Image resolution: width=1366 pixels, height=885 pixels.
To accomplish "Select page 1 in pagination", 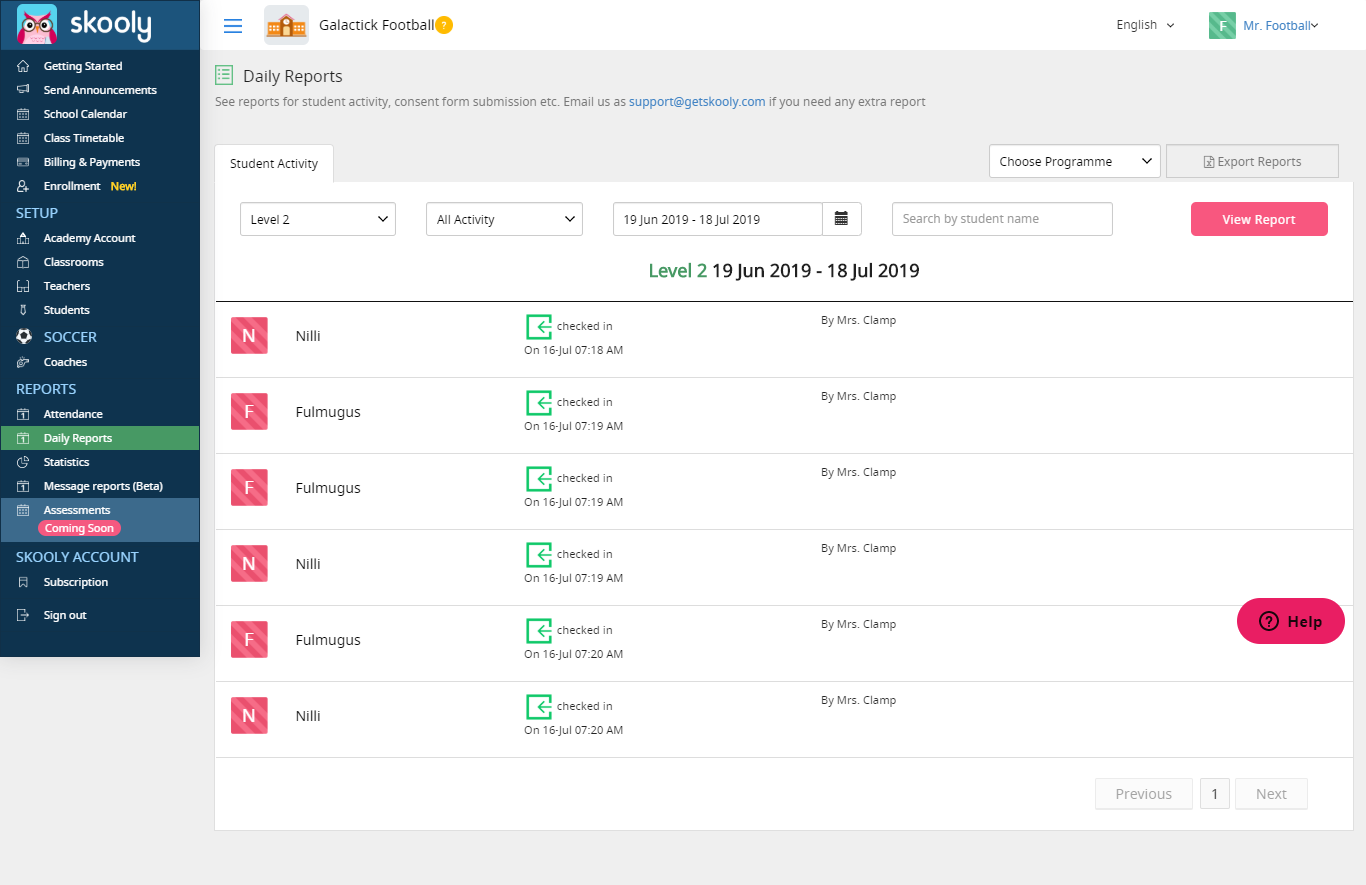I will [x=1214, y=794].
